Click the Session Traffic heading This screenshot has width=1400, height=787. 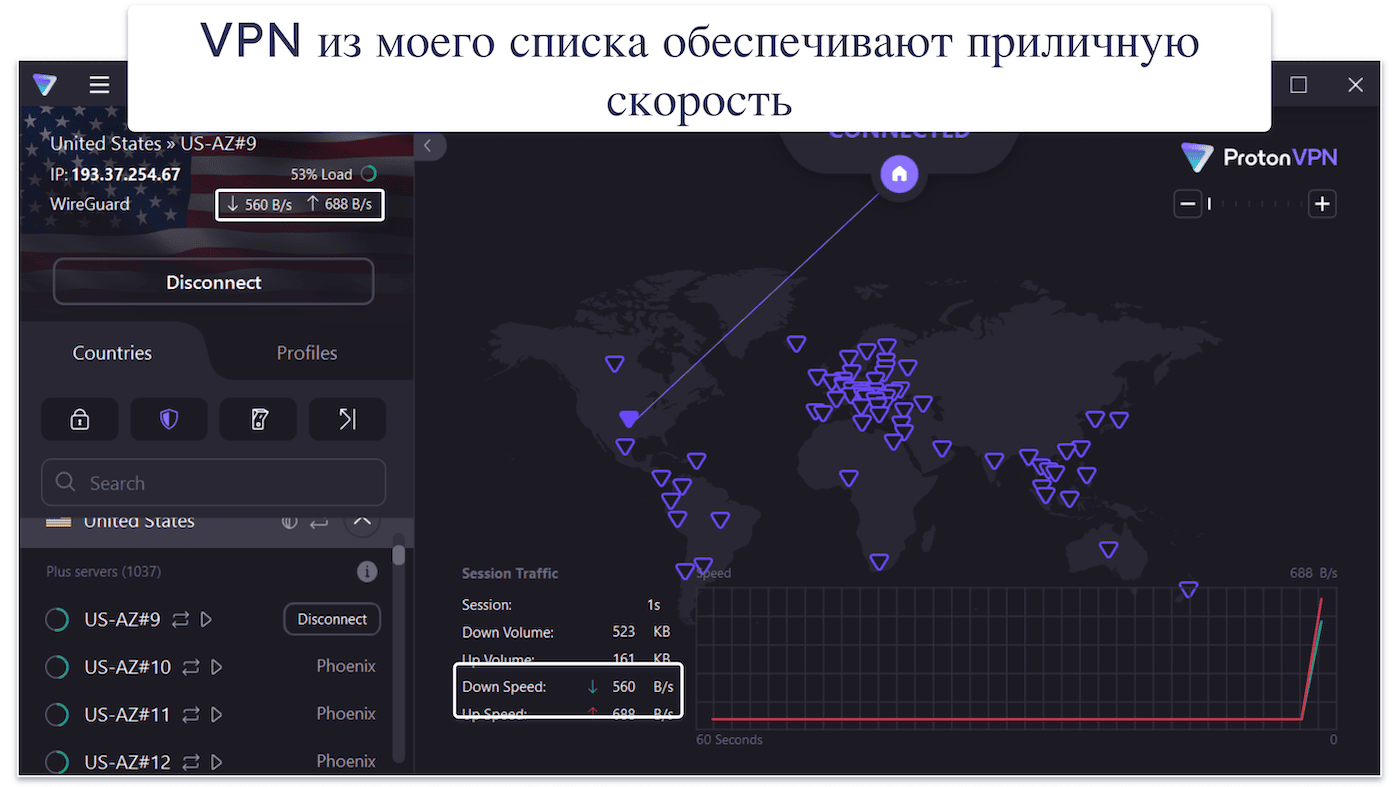[x=510, y=574]
